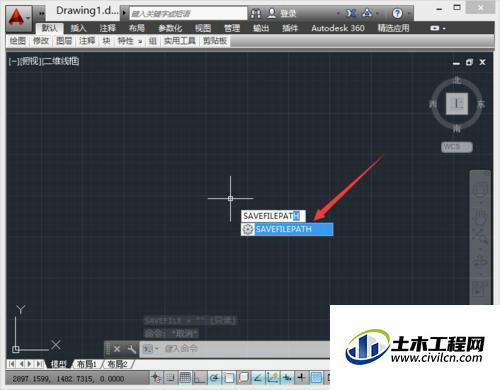The height and width of the screenshot is (390, 500).
Task: Expand the Quick Access toolbar arrows
Action: 41,14
